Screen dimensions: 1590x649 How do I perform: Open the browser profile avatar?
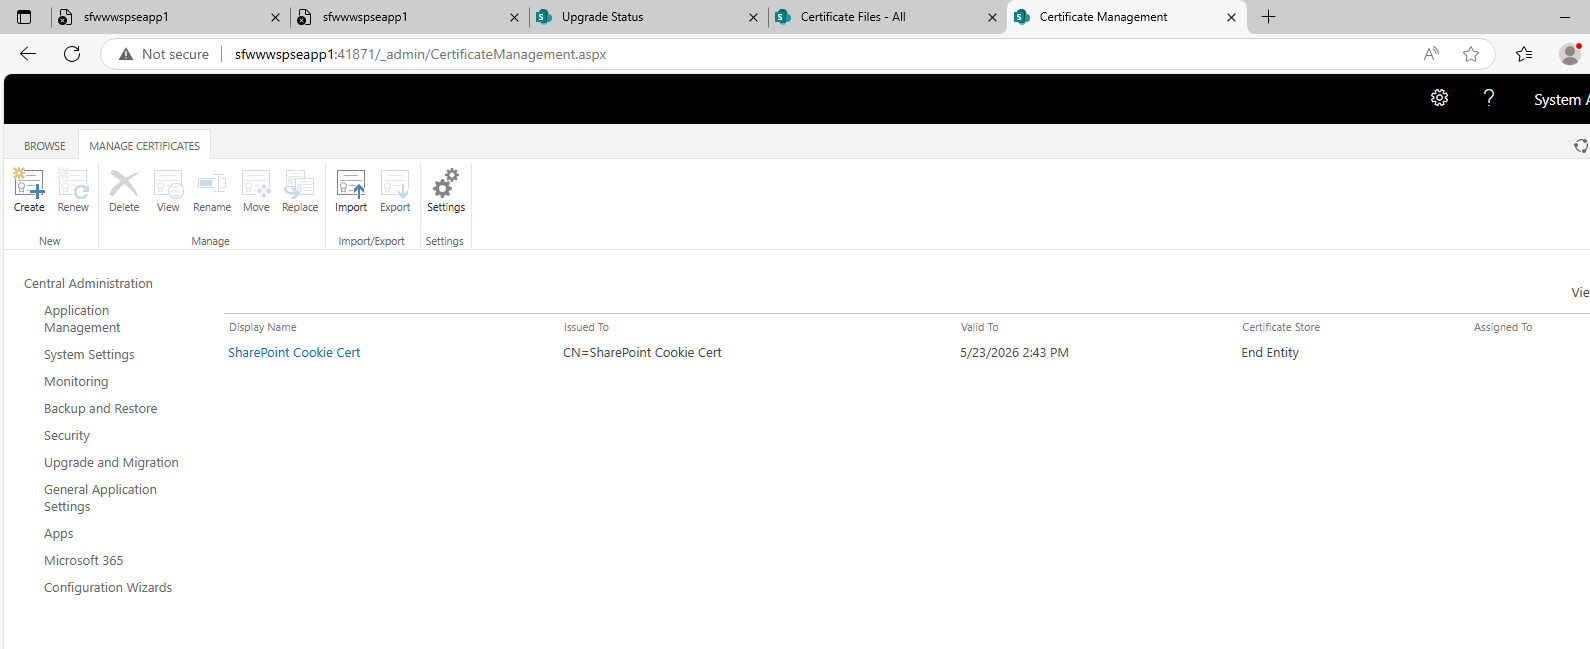(1570, 54)
